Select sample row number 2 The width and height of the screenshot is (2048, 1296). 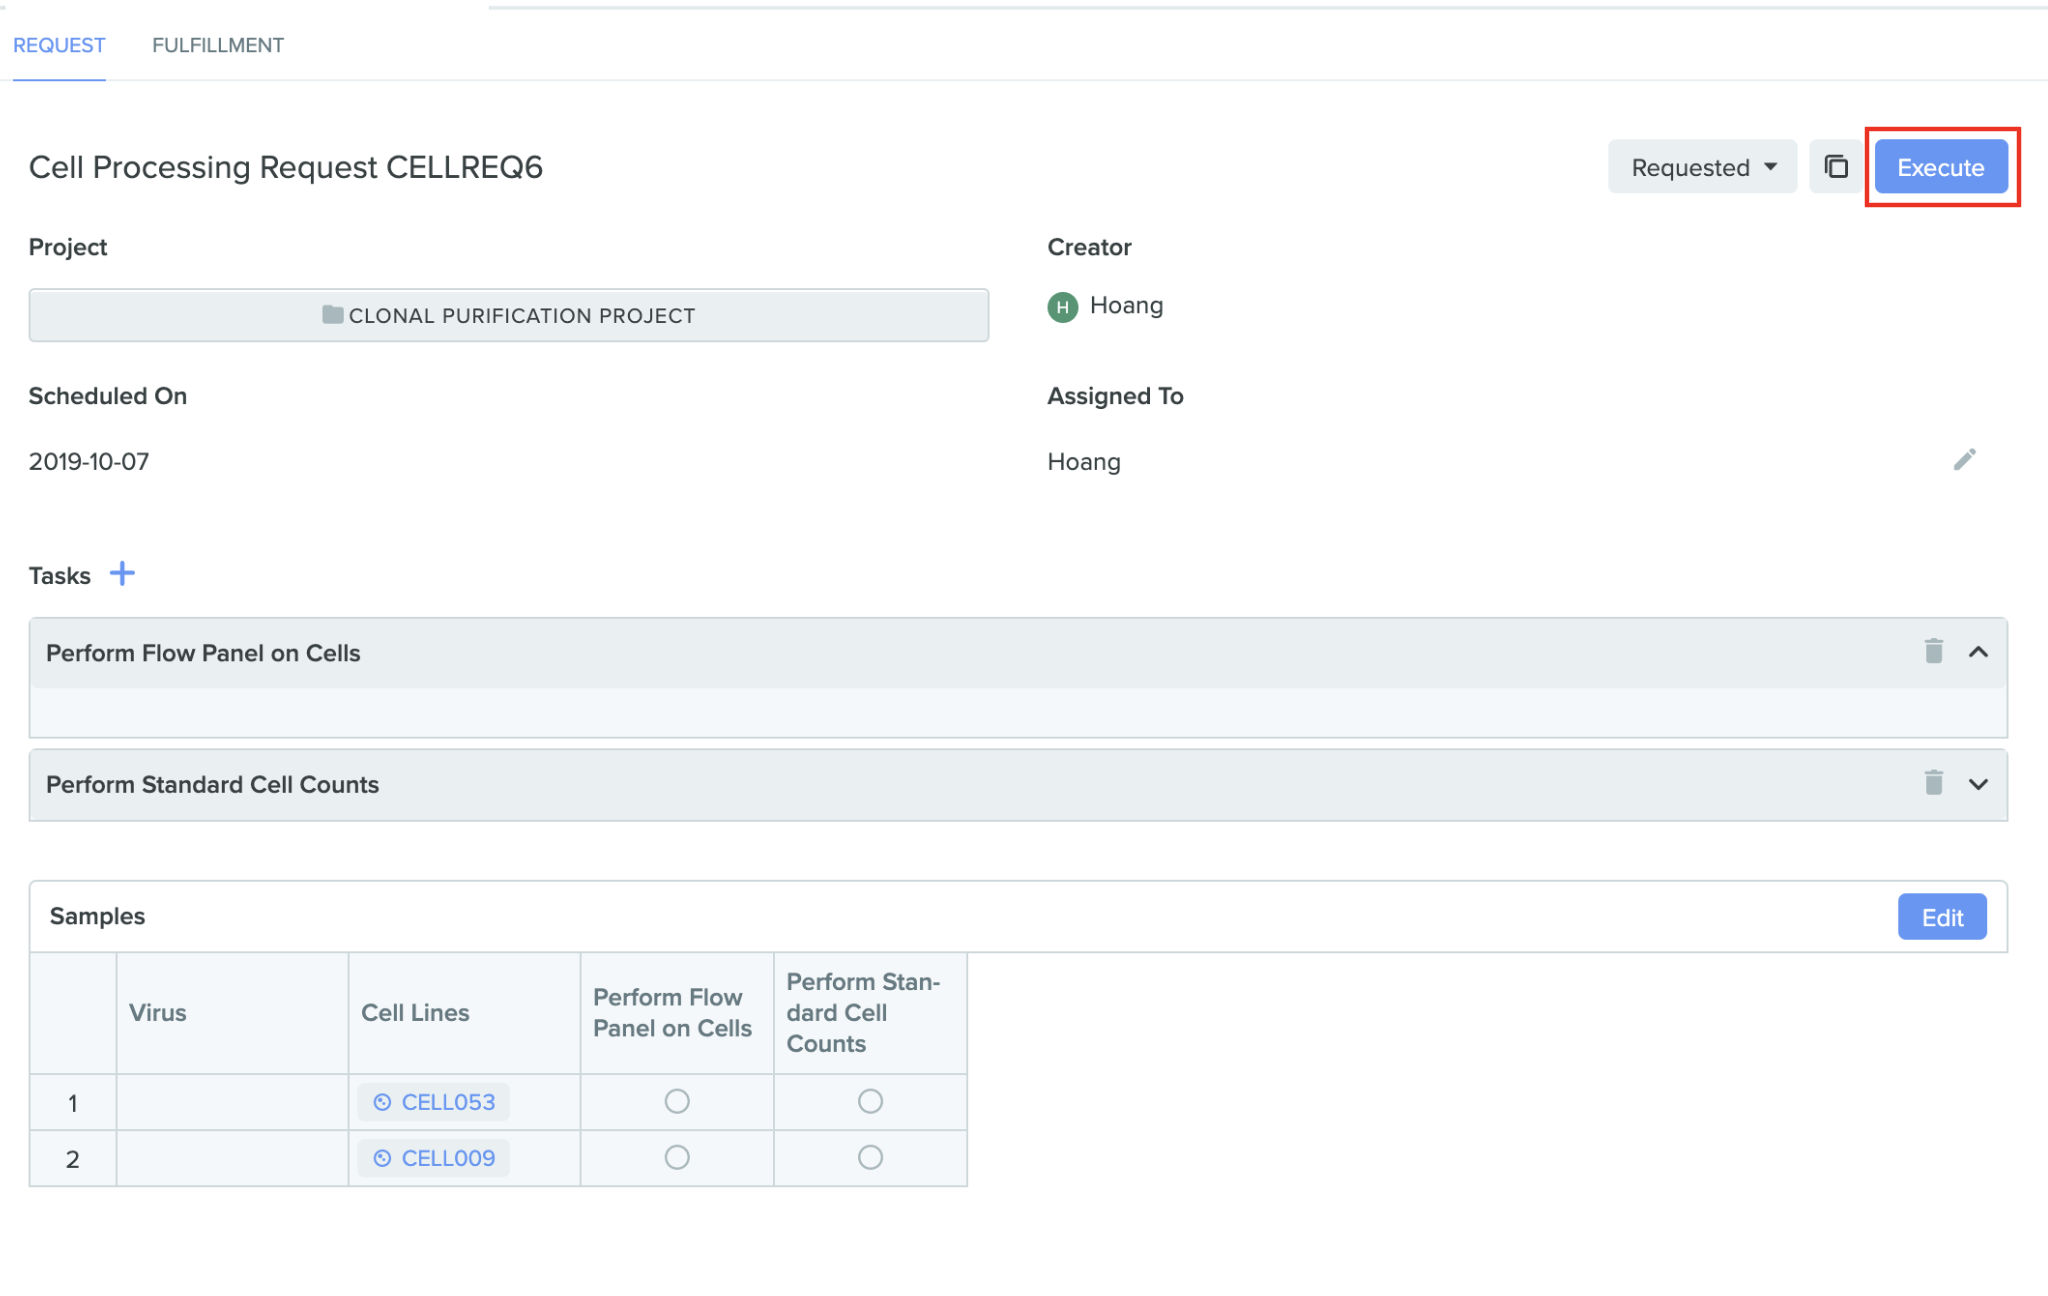pyautogui.click(x=73, y=1158)
